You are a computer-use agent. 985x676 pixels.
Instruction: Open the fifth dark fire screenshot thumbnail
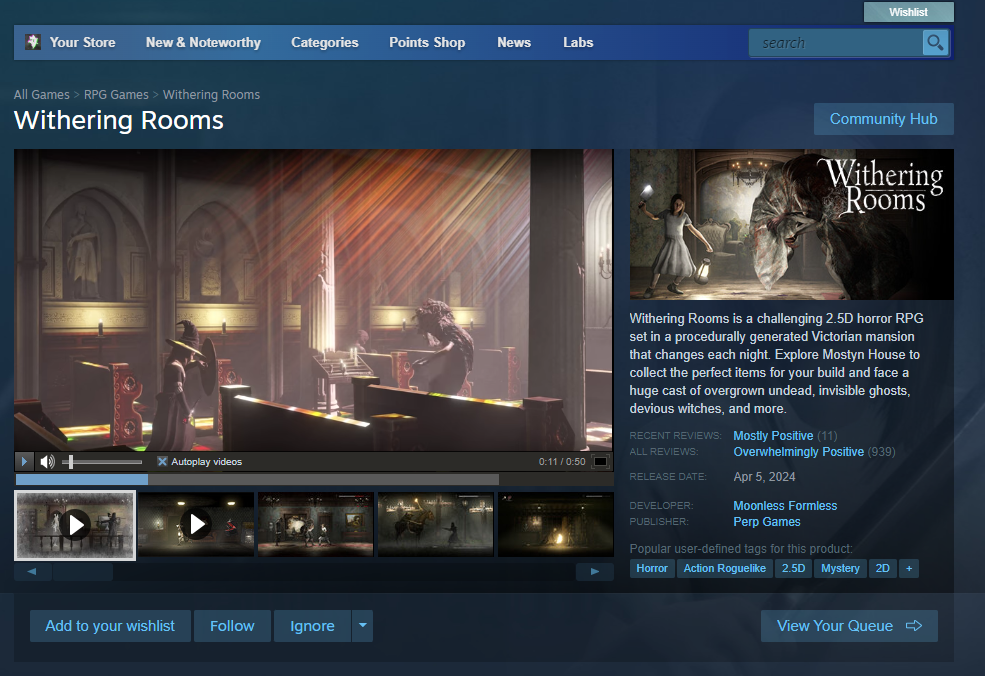coord(555,525)
